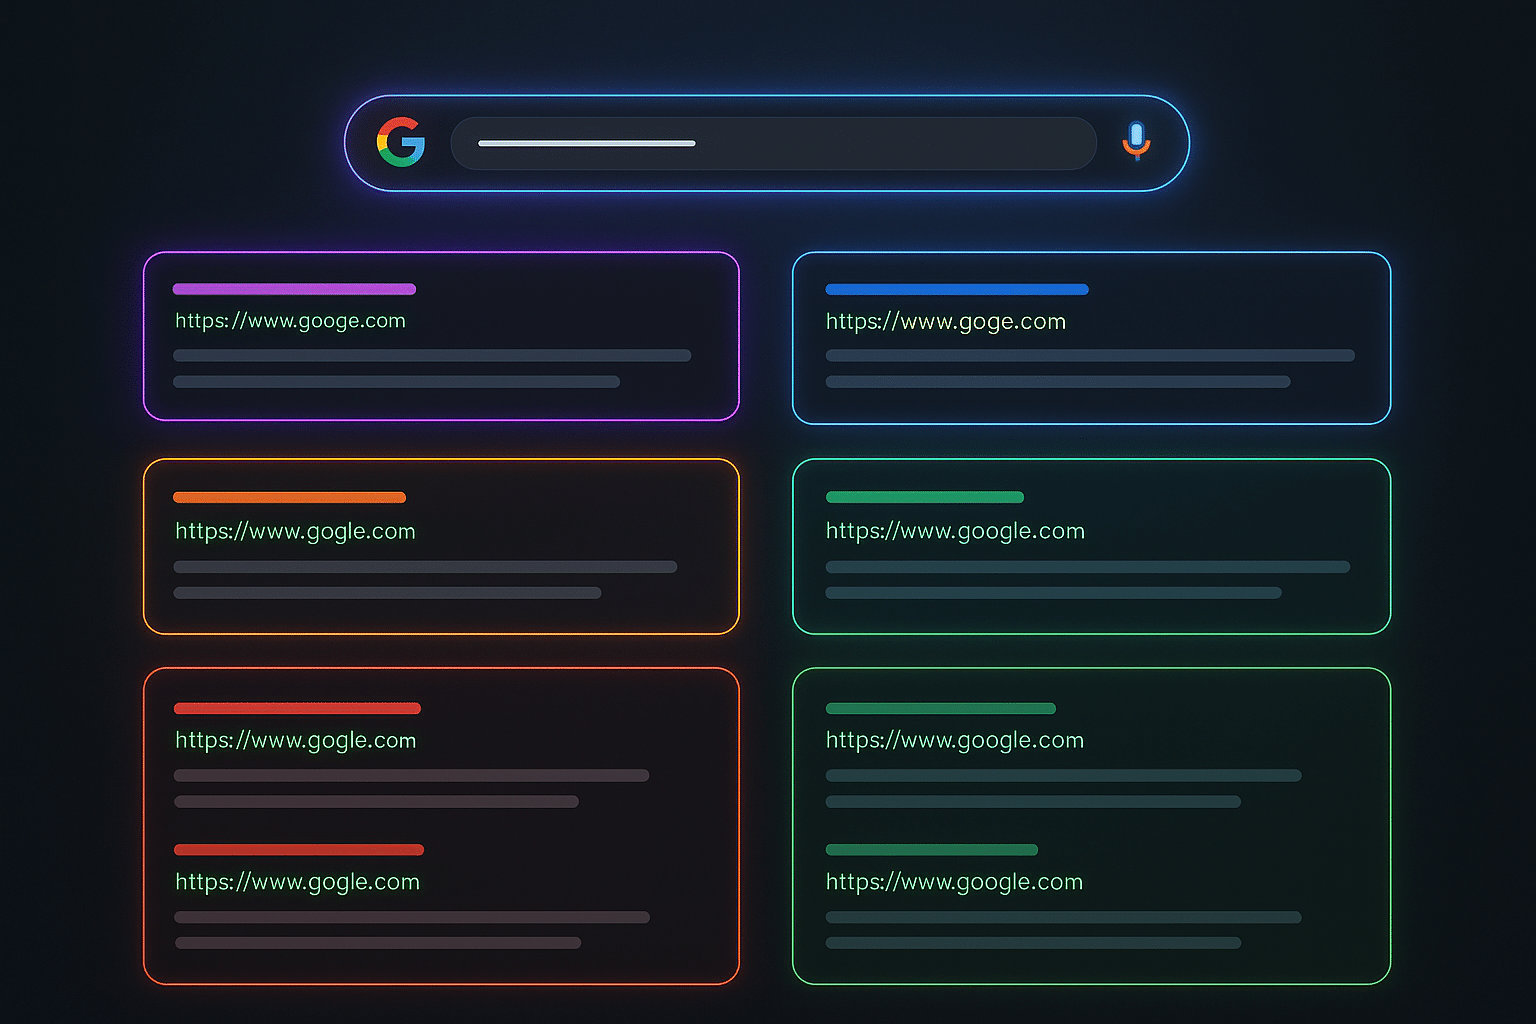Focus the search input field
Viewport: 1536px width, 1024px height.
pos(773,143)
